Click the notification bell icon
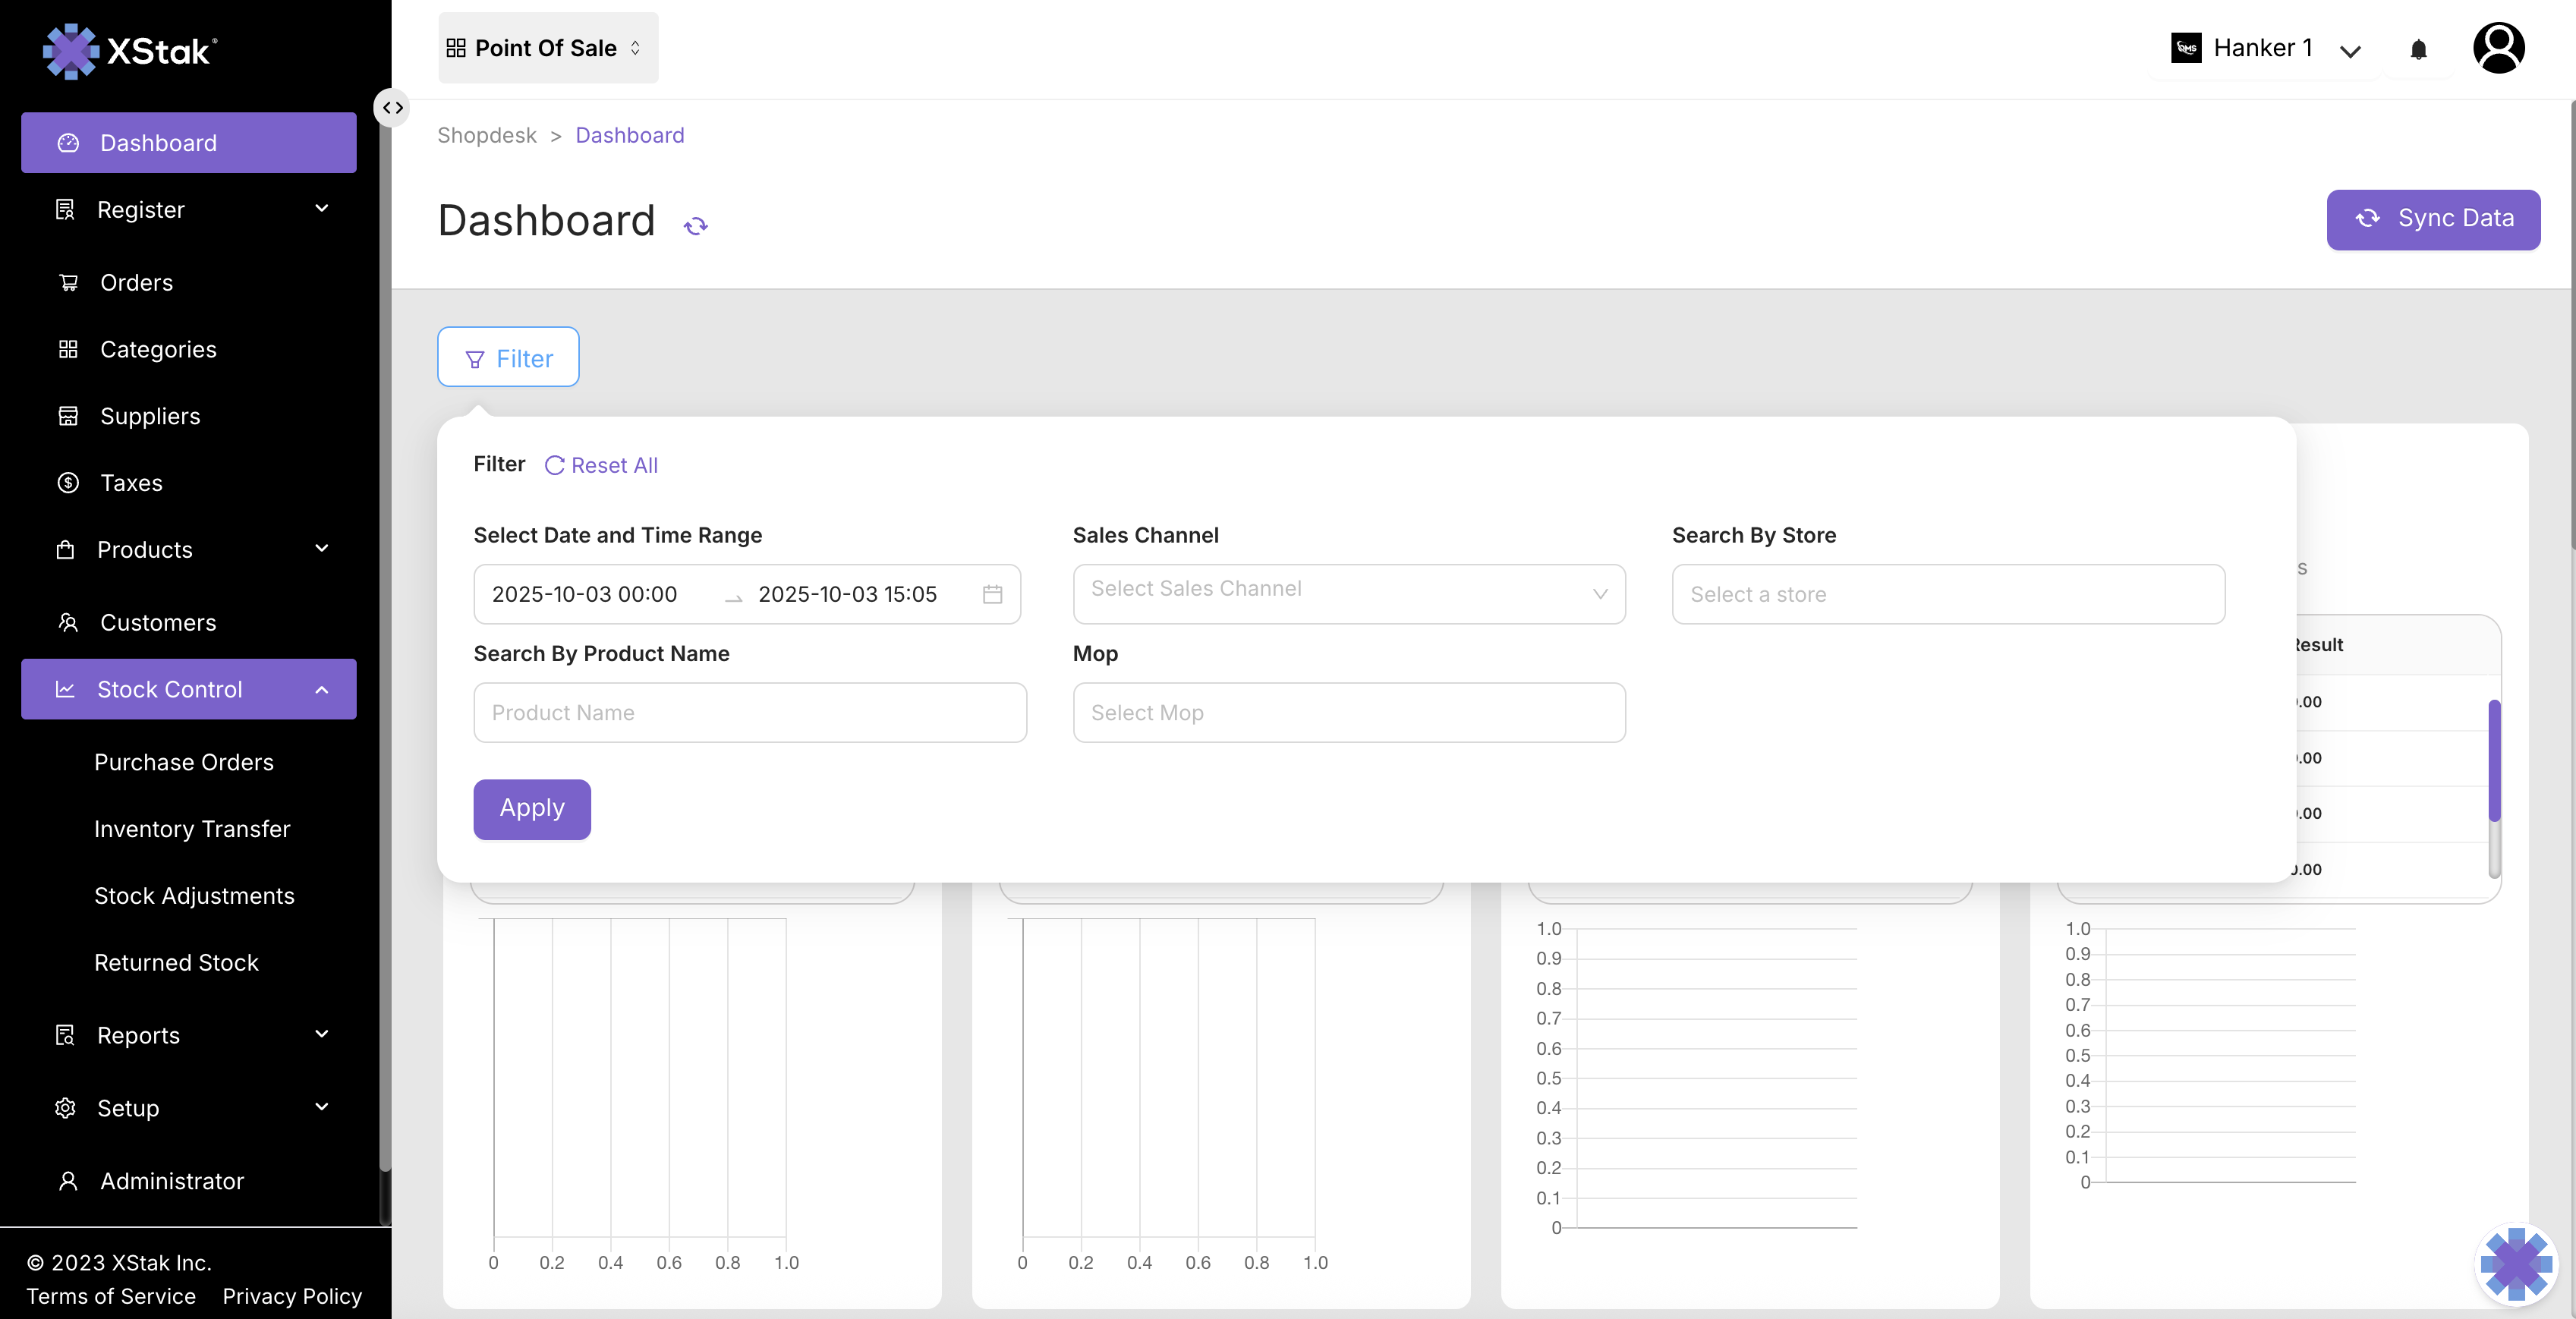 [x=2418, y=49]
